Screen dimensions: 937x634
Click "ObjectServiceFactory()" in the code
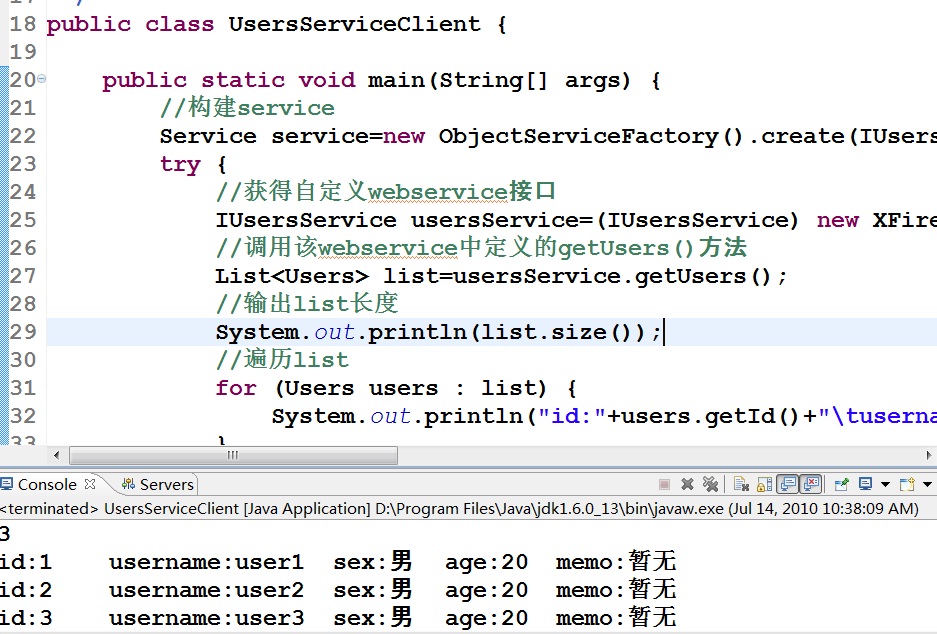(x=591, y=137)
